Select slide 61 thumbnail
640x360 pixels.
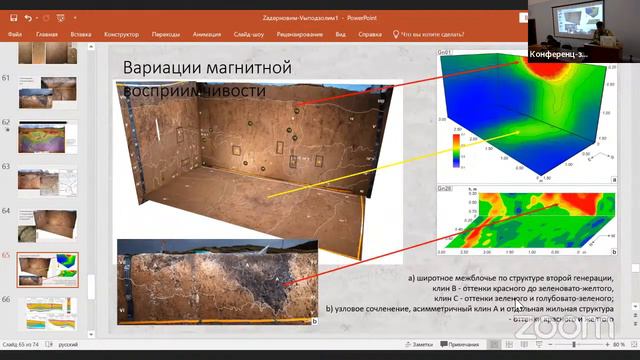[x=47, y=92]
